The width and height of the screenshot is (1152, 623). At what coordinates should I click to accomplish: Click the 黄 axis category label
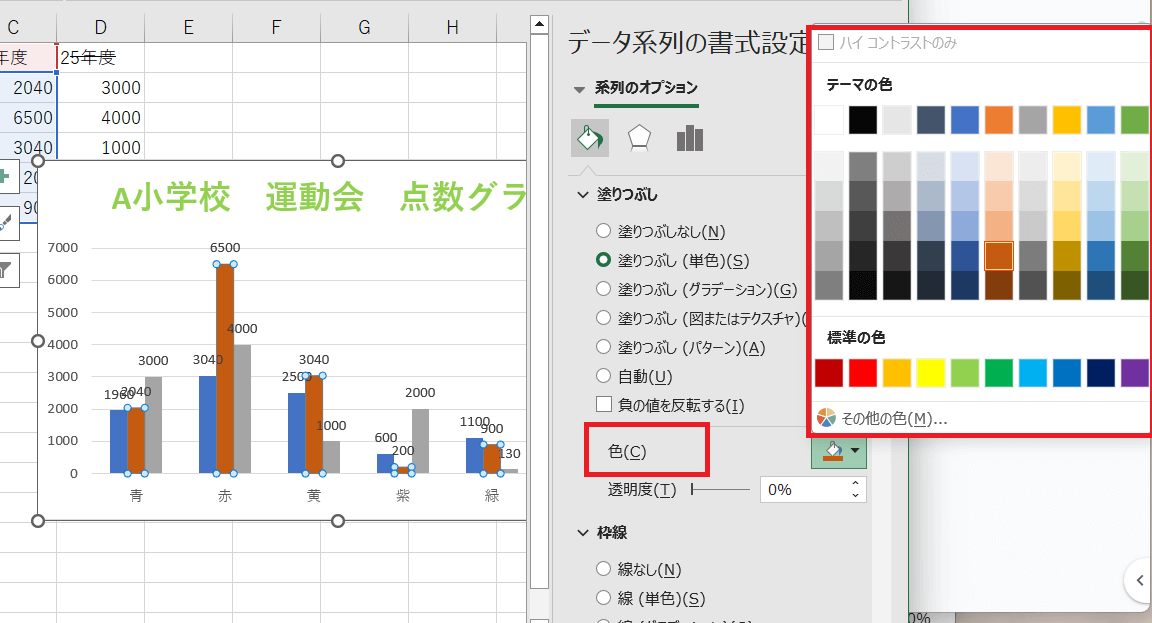(314, 496)
